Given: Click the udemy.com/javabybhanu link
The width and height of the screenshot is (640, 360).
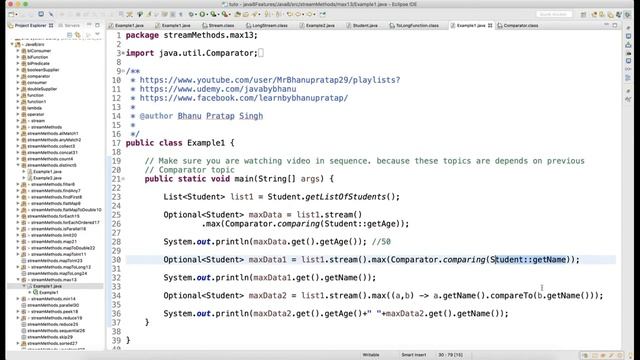Looking at the screenshot, I should coord(218,89).
